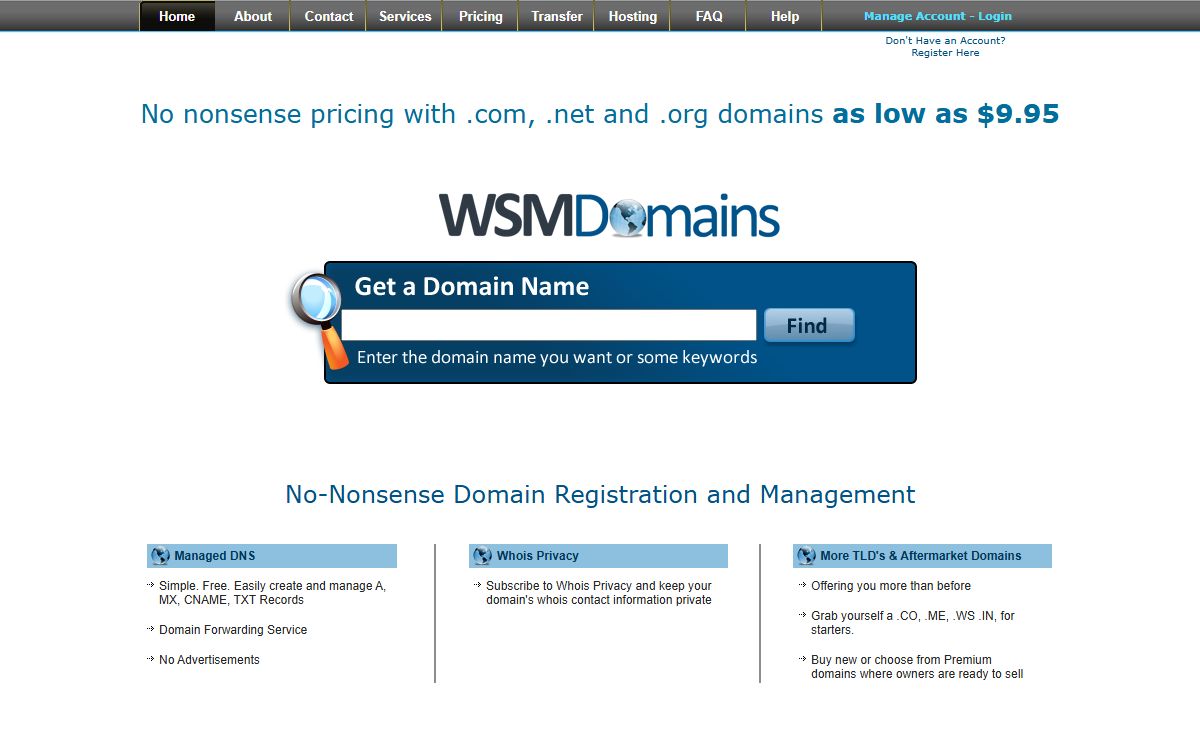This screenshot has height=740, width=1200.
Task: Click the Find button
Action: pyautogui.click(x=809, y=326)
